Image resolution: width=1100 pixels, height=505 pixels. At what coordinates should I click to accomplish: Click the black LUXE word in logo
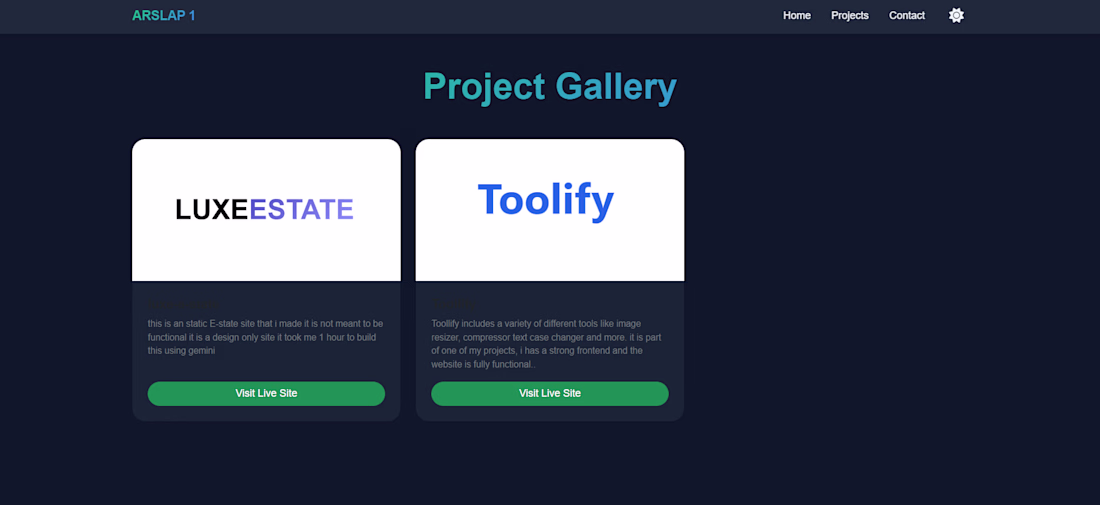click(211, 209)
